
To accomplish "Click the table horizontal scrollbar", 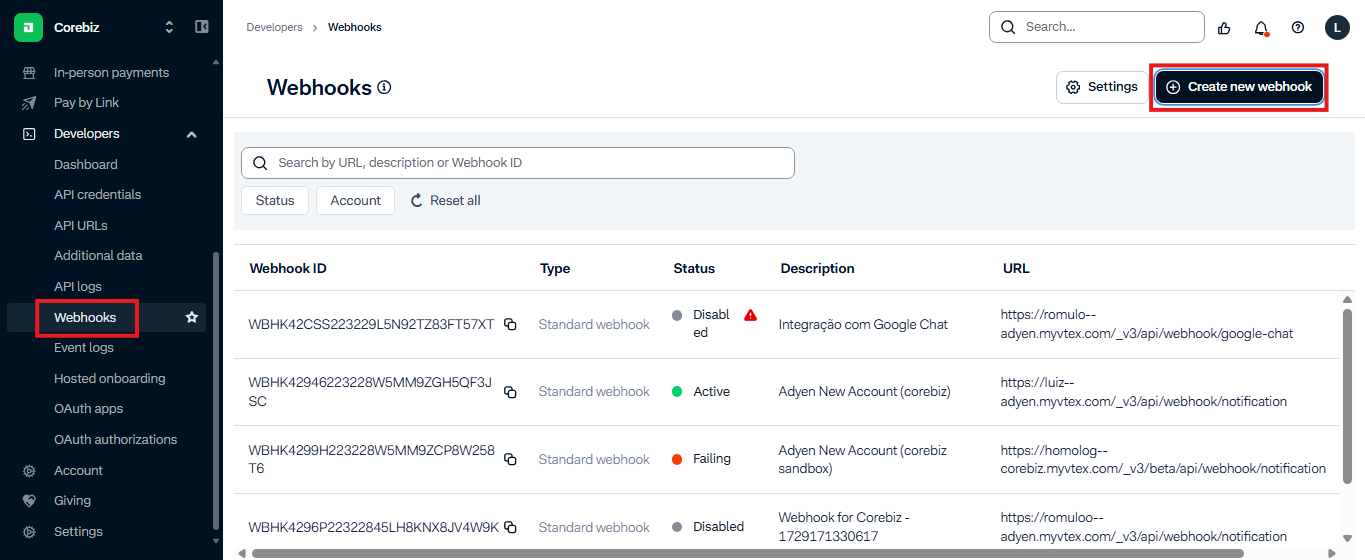I will (748, 553).
